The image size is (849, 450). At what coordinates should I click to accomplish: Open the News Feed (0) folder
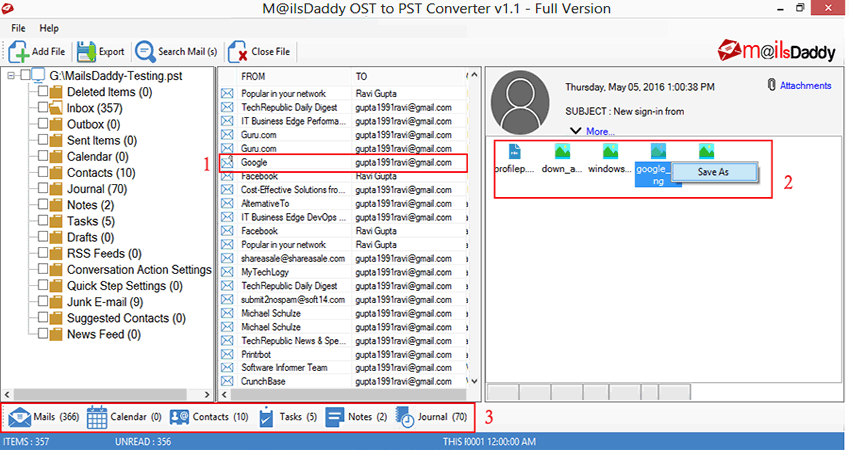[104, 335]
